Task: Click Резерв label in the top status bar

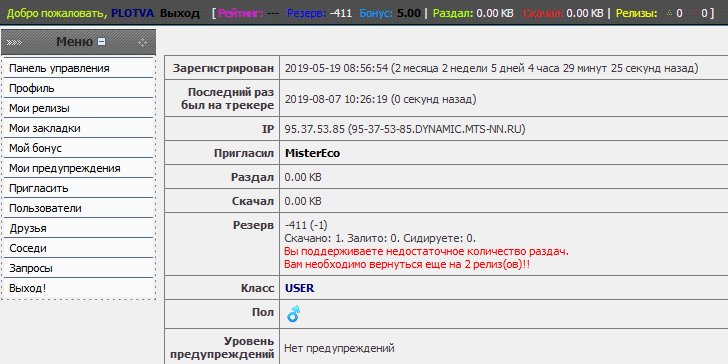Action: click(x=306, y=13)
